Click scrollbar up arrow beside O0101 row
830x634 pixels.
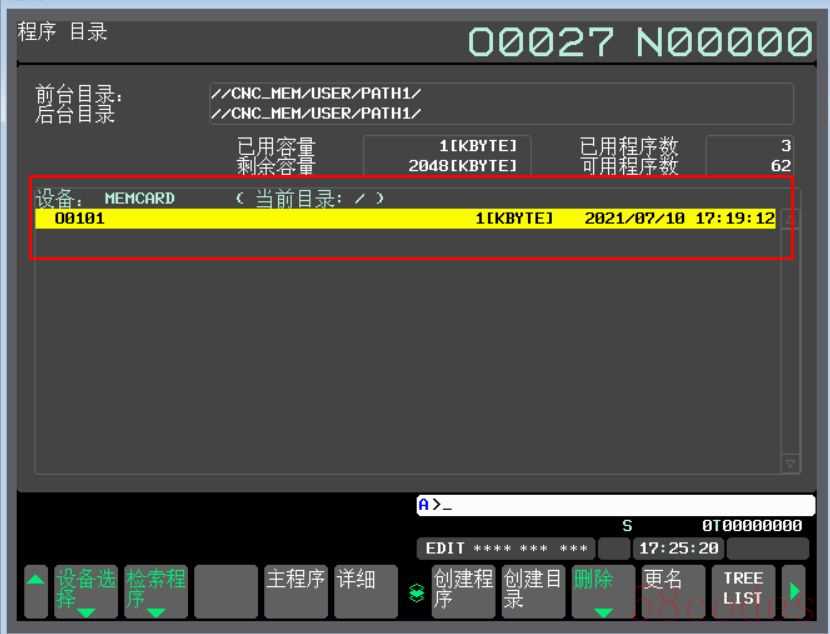point(790,218)
